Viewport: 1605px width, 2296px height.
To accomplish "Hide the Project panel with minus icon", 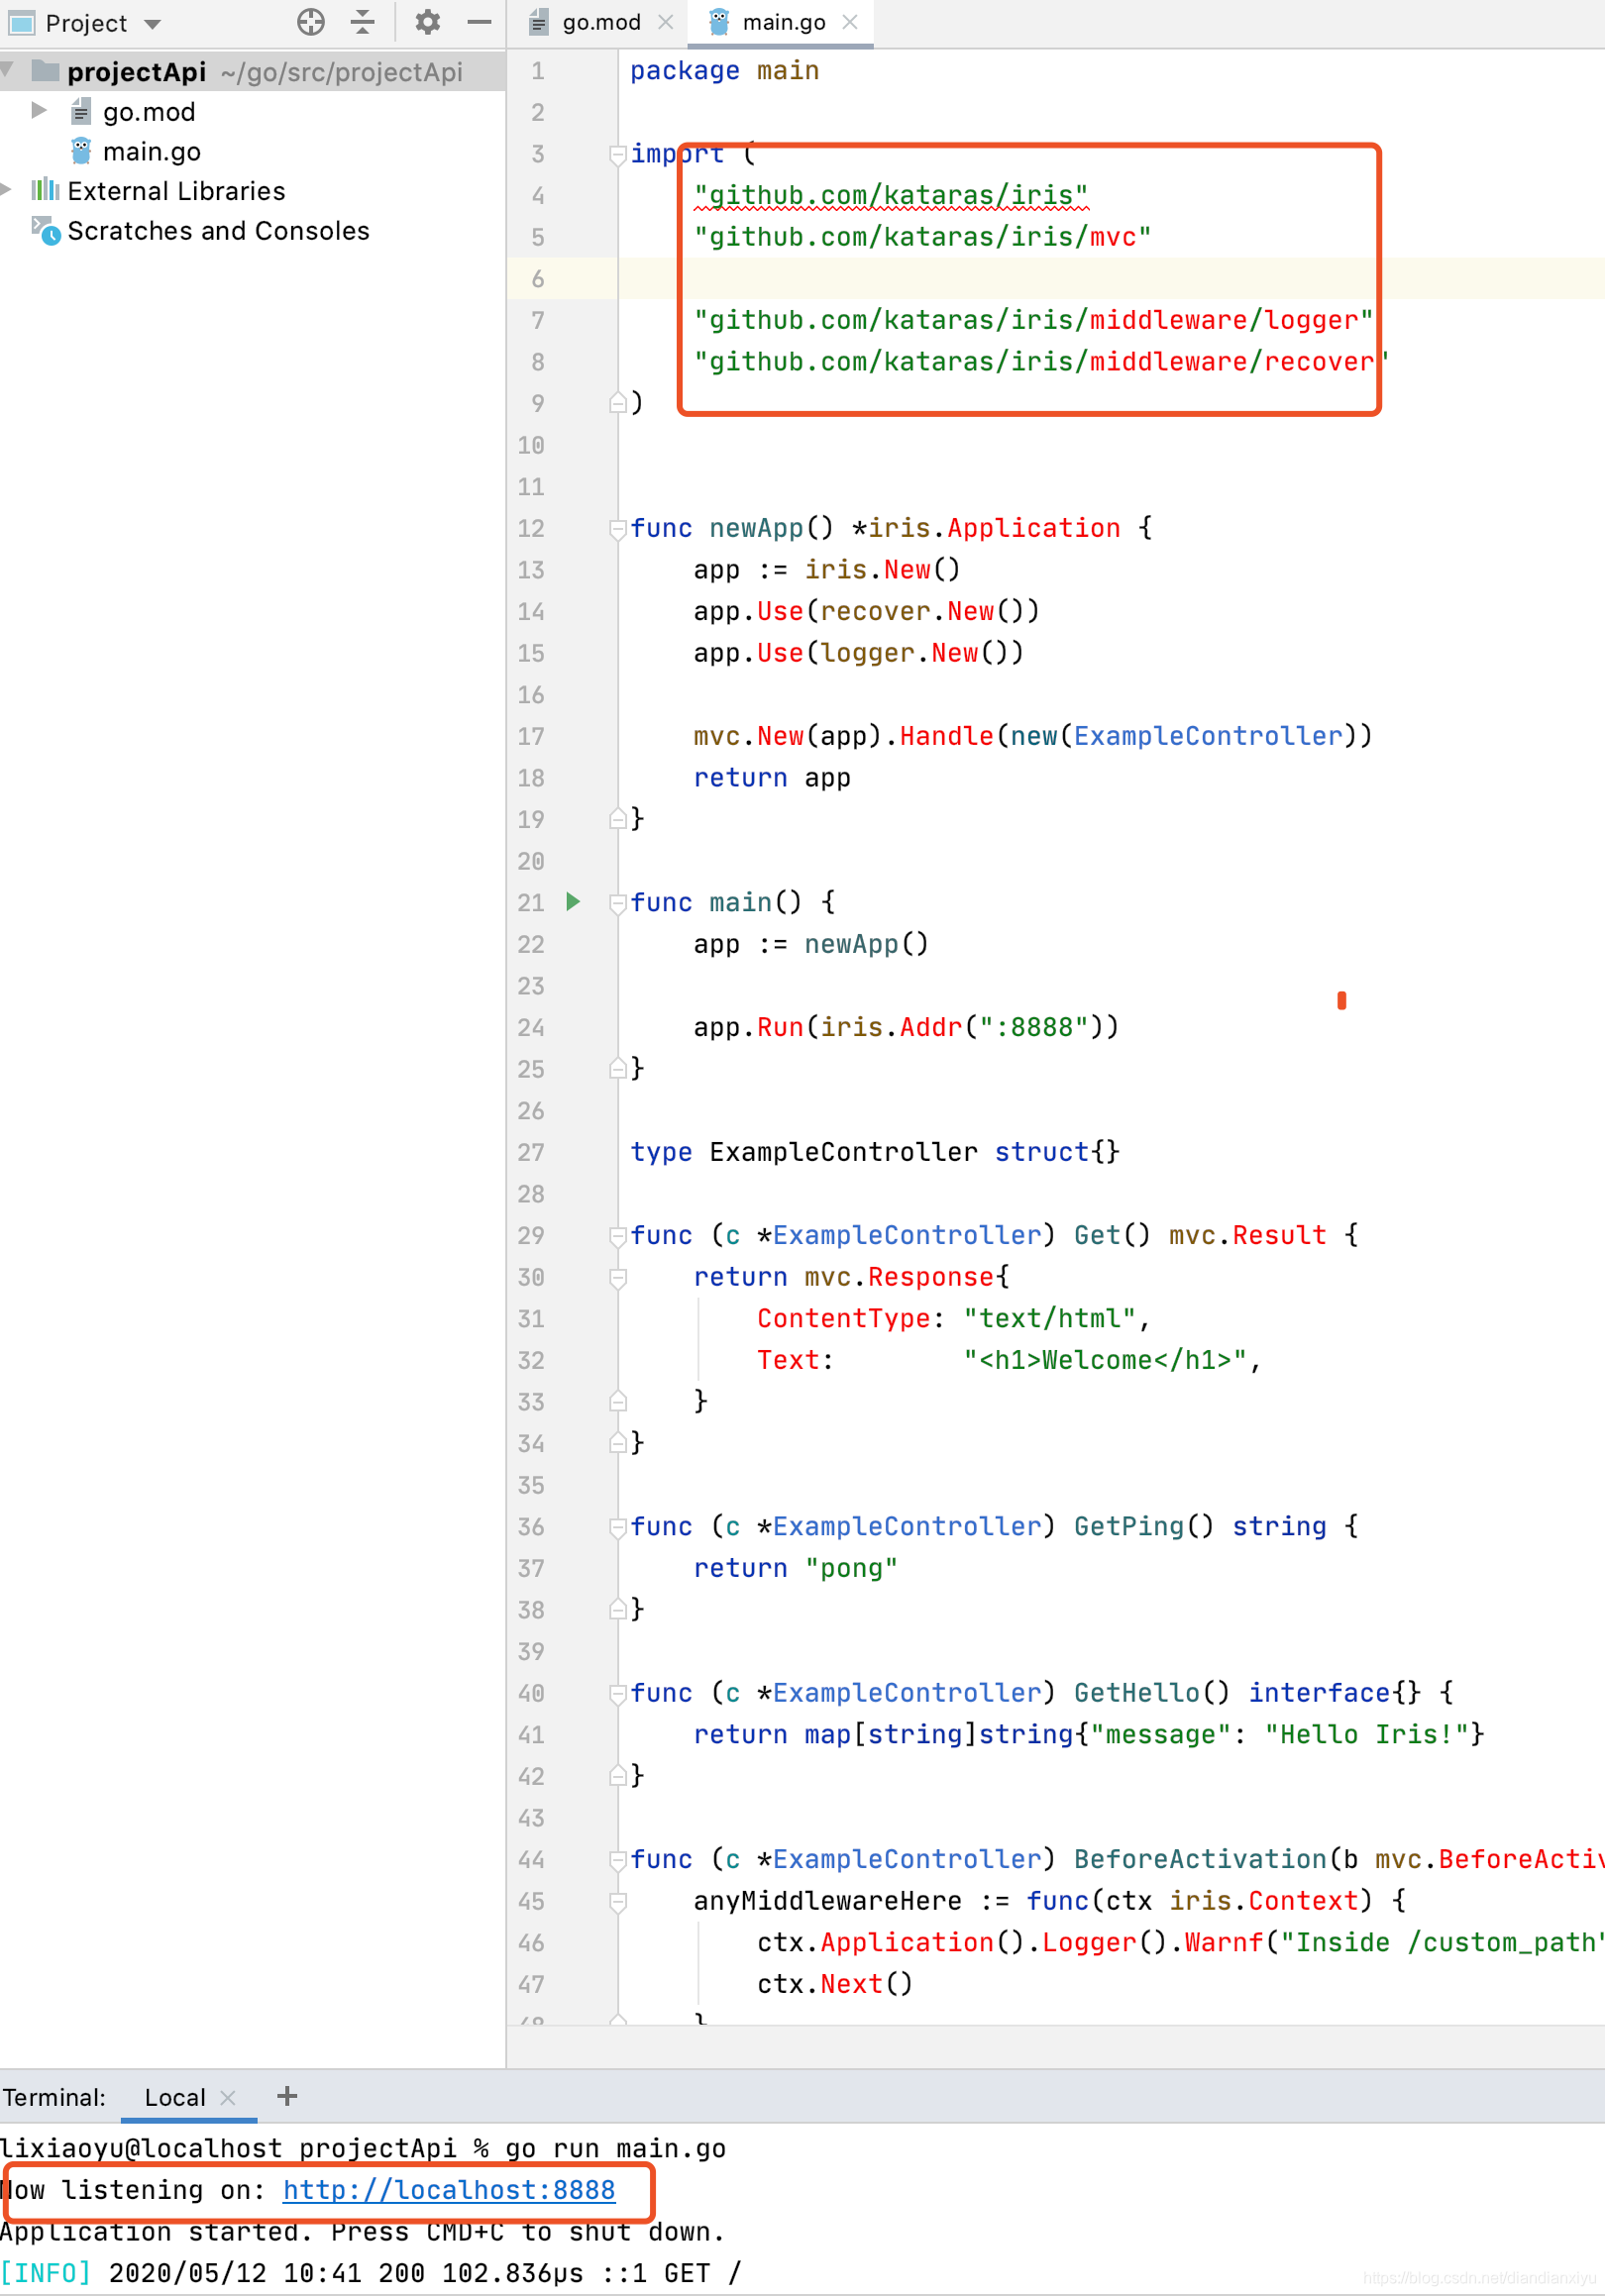I will point(479,22).
